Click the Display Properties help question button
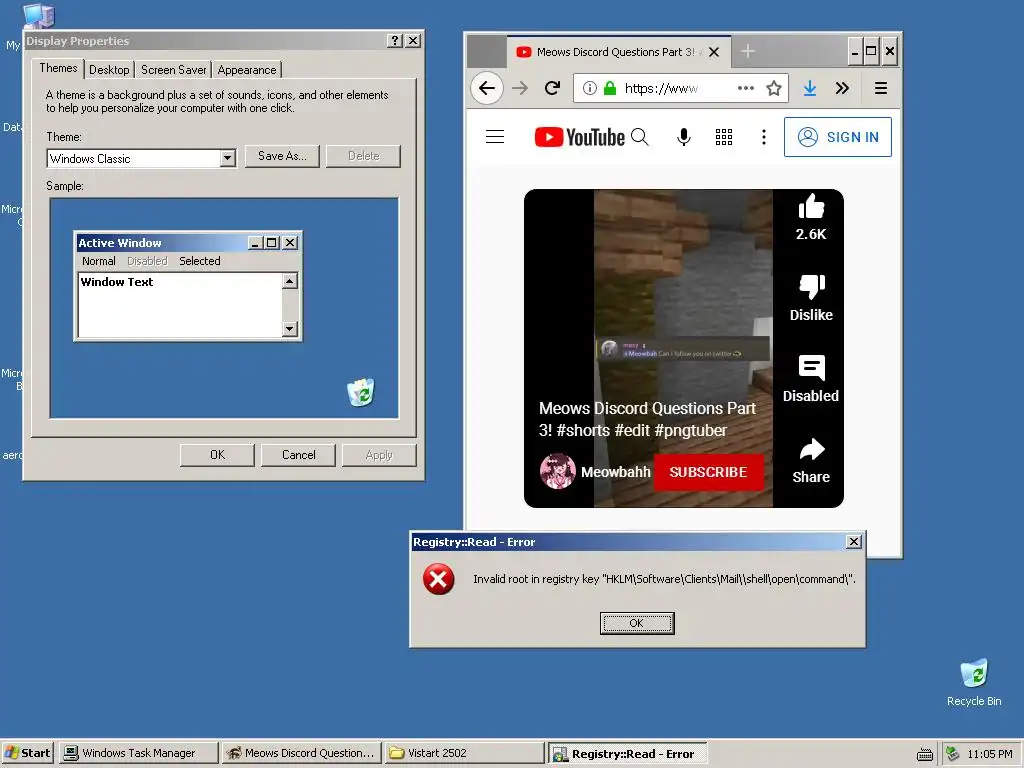The width and height of the screenshot is (1024, 768). coord(394,40)
